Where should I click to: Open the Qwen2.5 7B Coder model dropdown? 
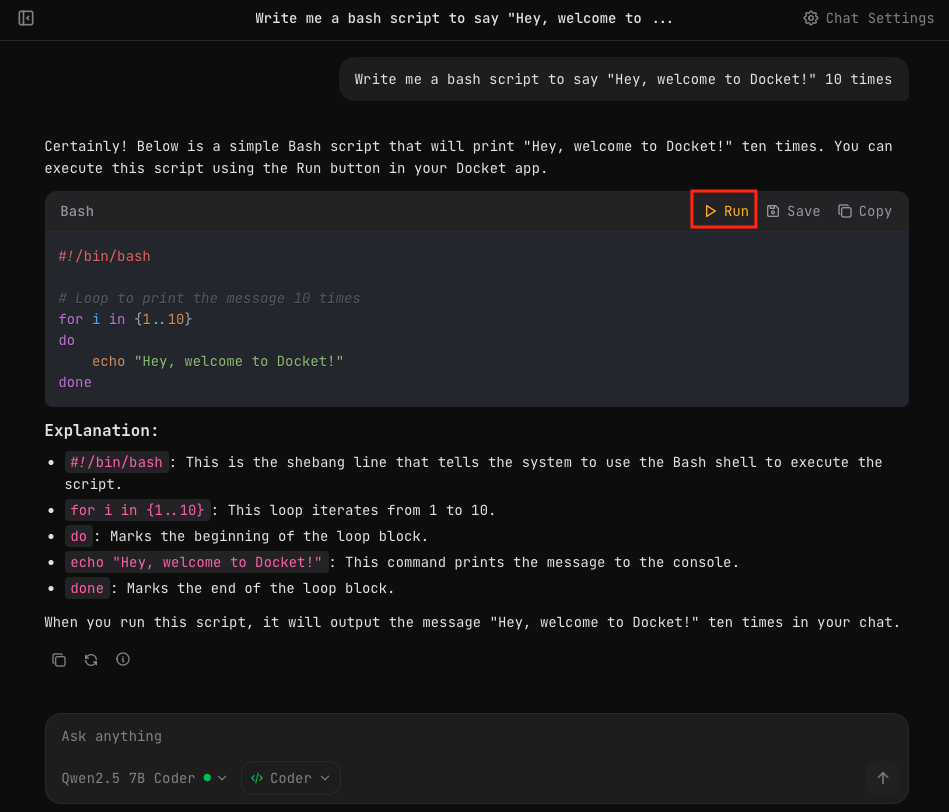click(x=143, y=777)
